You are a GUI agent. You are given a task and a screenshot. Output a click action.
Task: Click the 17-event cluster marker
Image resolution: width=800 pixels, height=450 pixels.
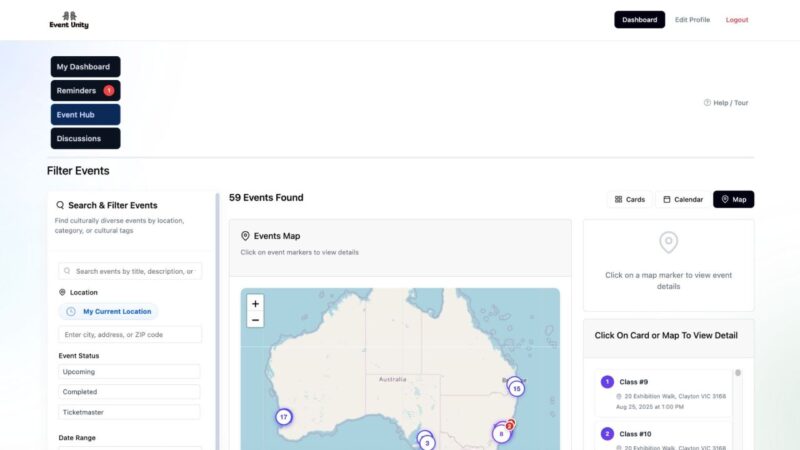pos(284,416)
